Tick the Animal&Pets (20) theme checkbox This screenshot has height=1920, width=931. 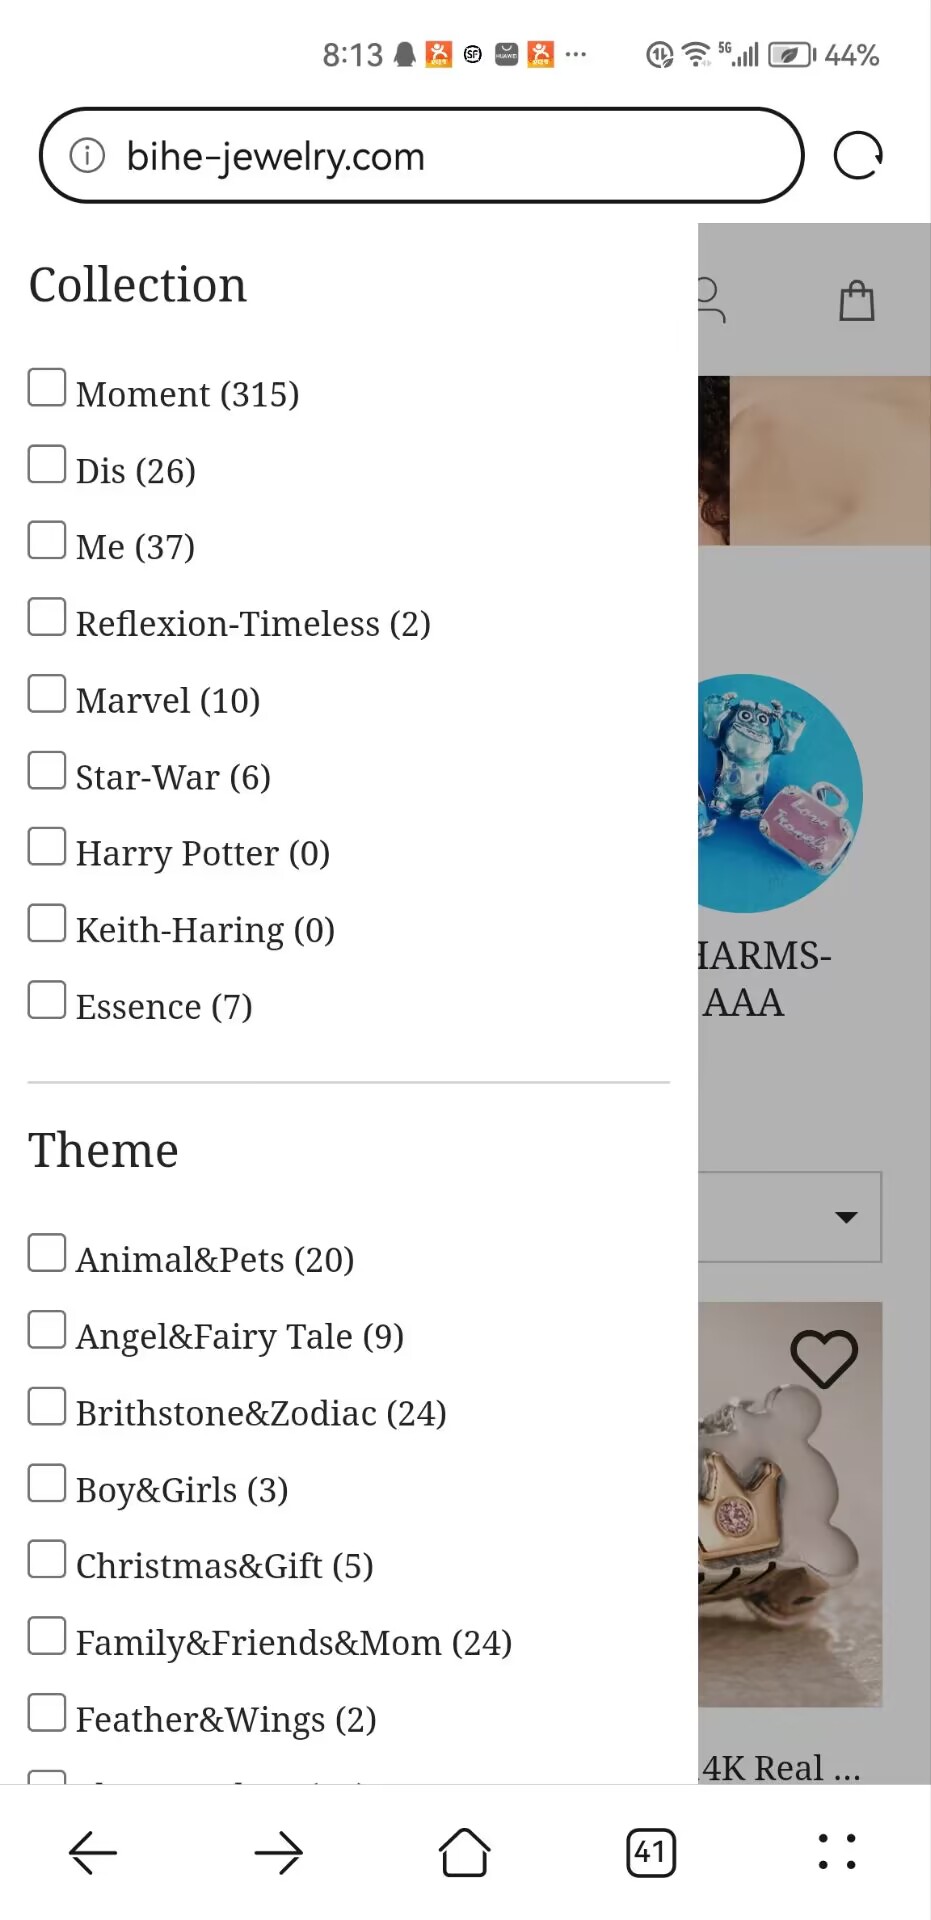click(47, 1253)
